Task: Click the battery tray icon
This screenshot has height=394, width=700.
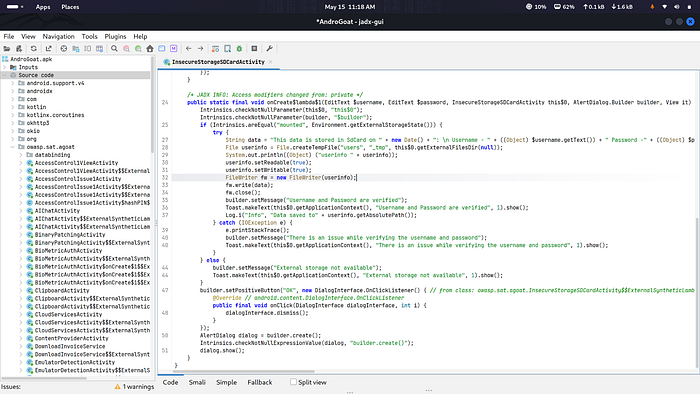Action: click(689, 7)
